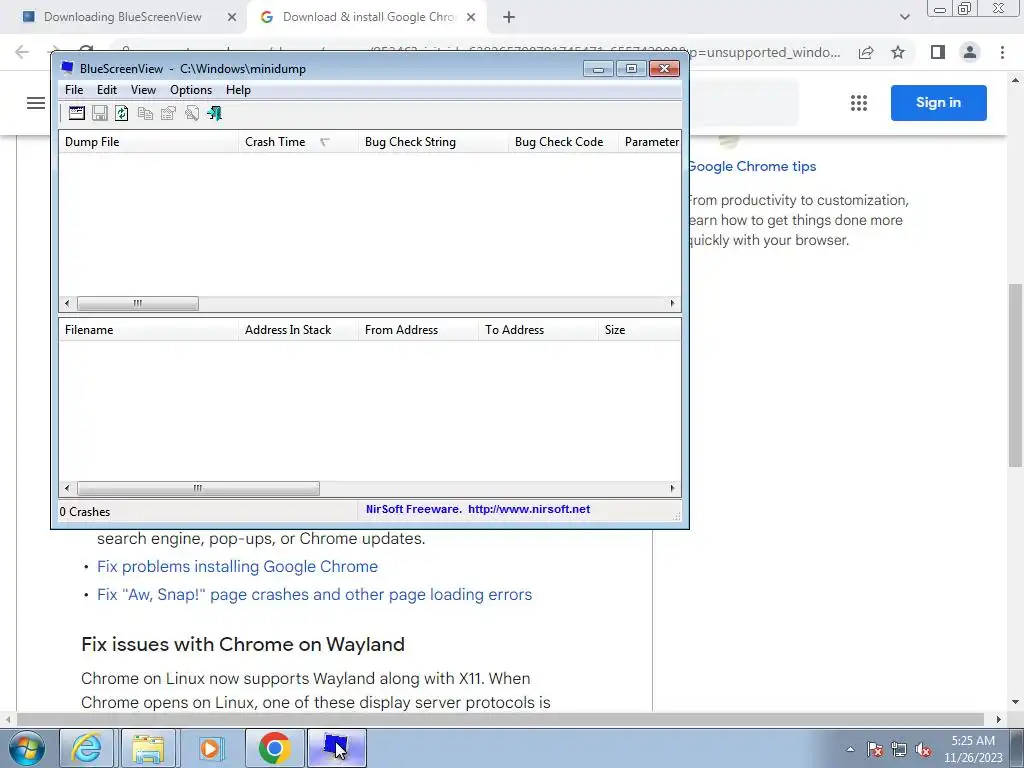Show hidden tray icons arrow

tap(850, 749)
